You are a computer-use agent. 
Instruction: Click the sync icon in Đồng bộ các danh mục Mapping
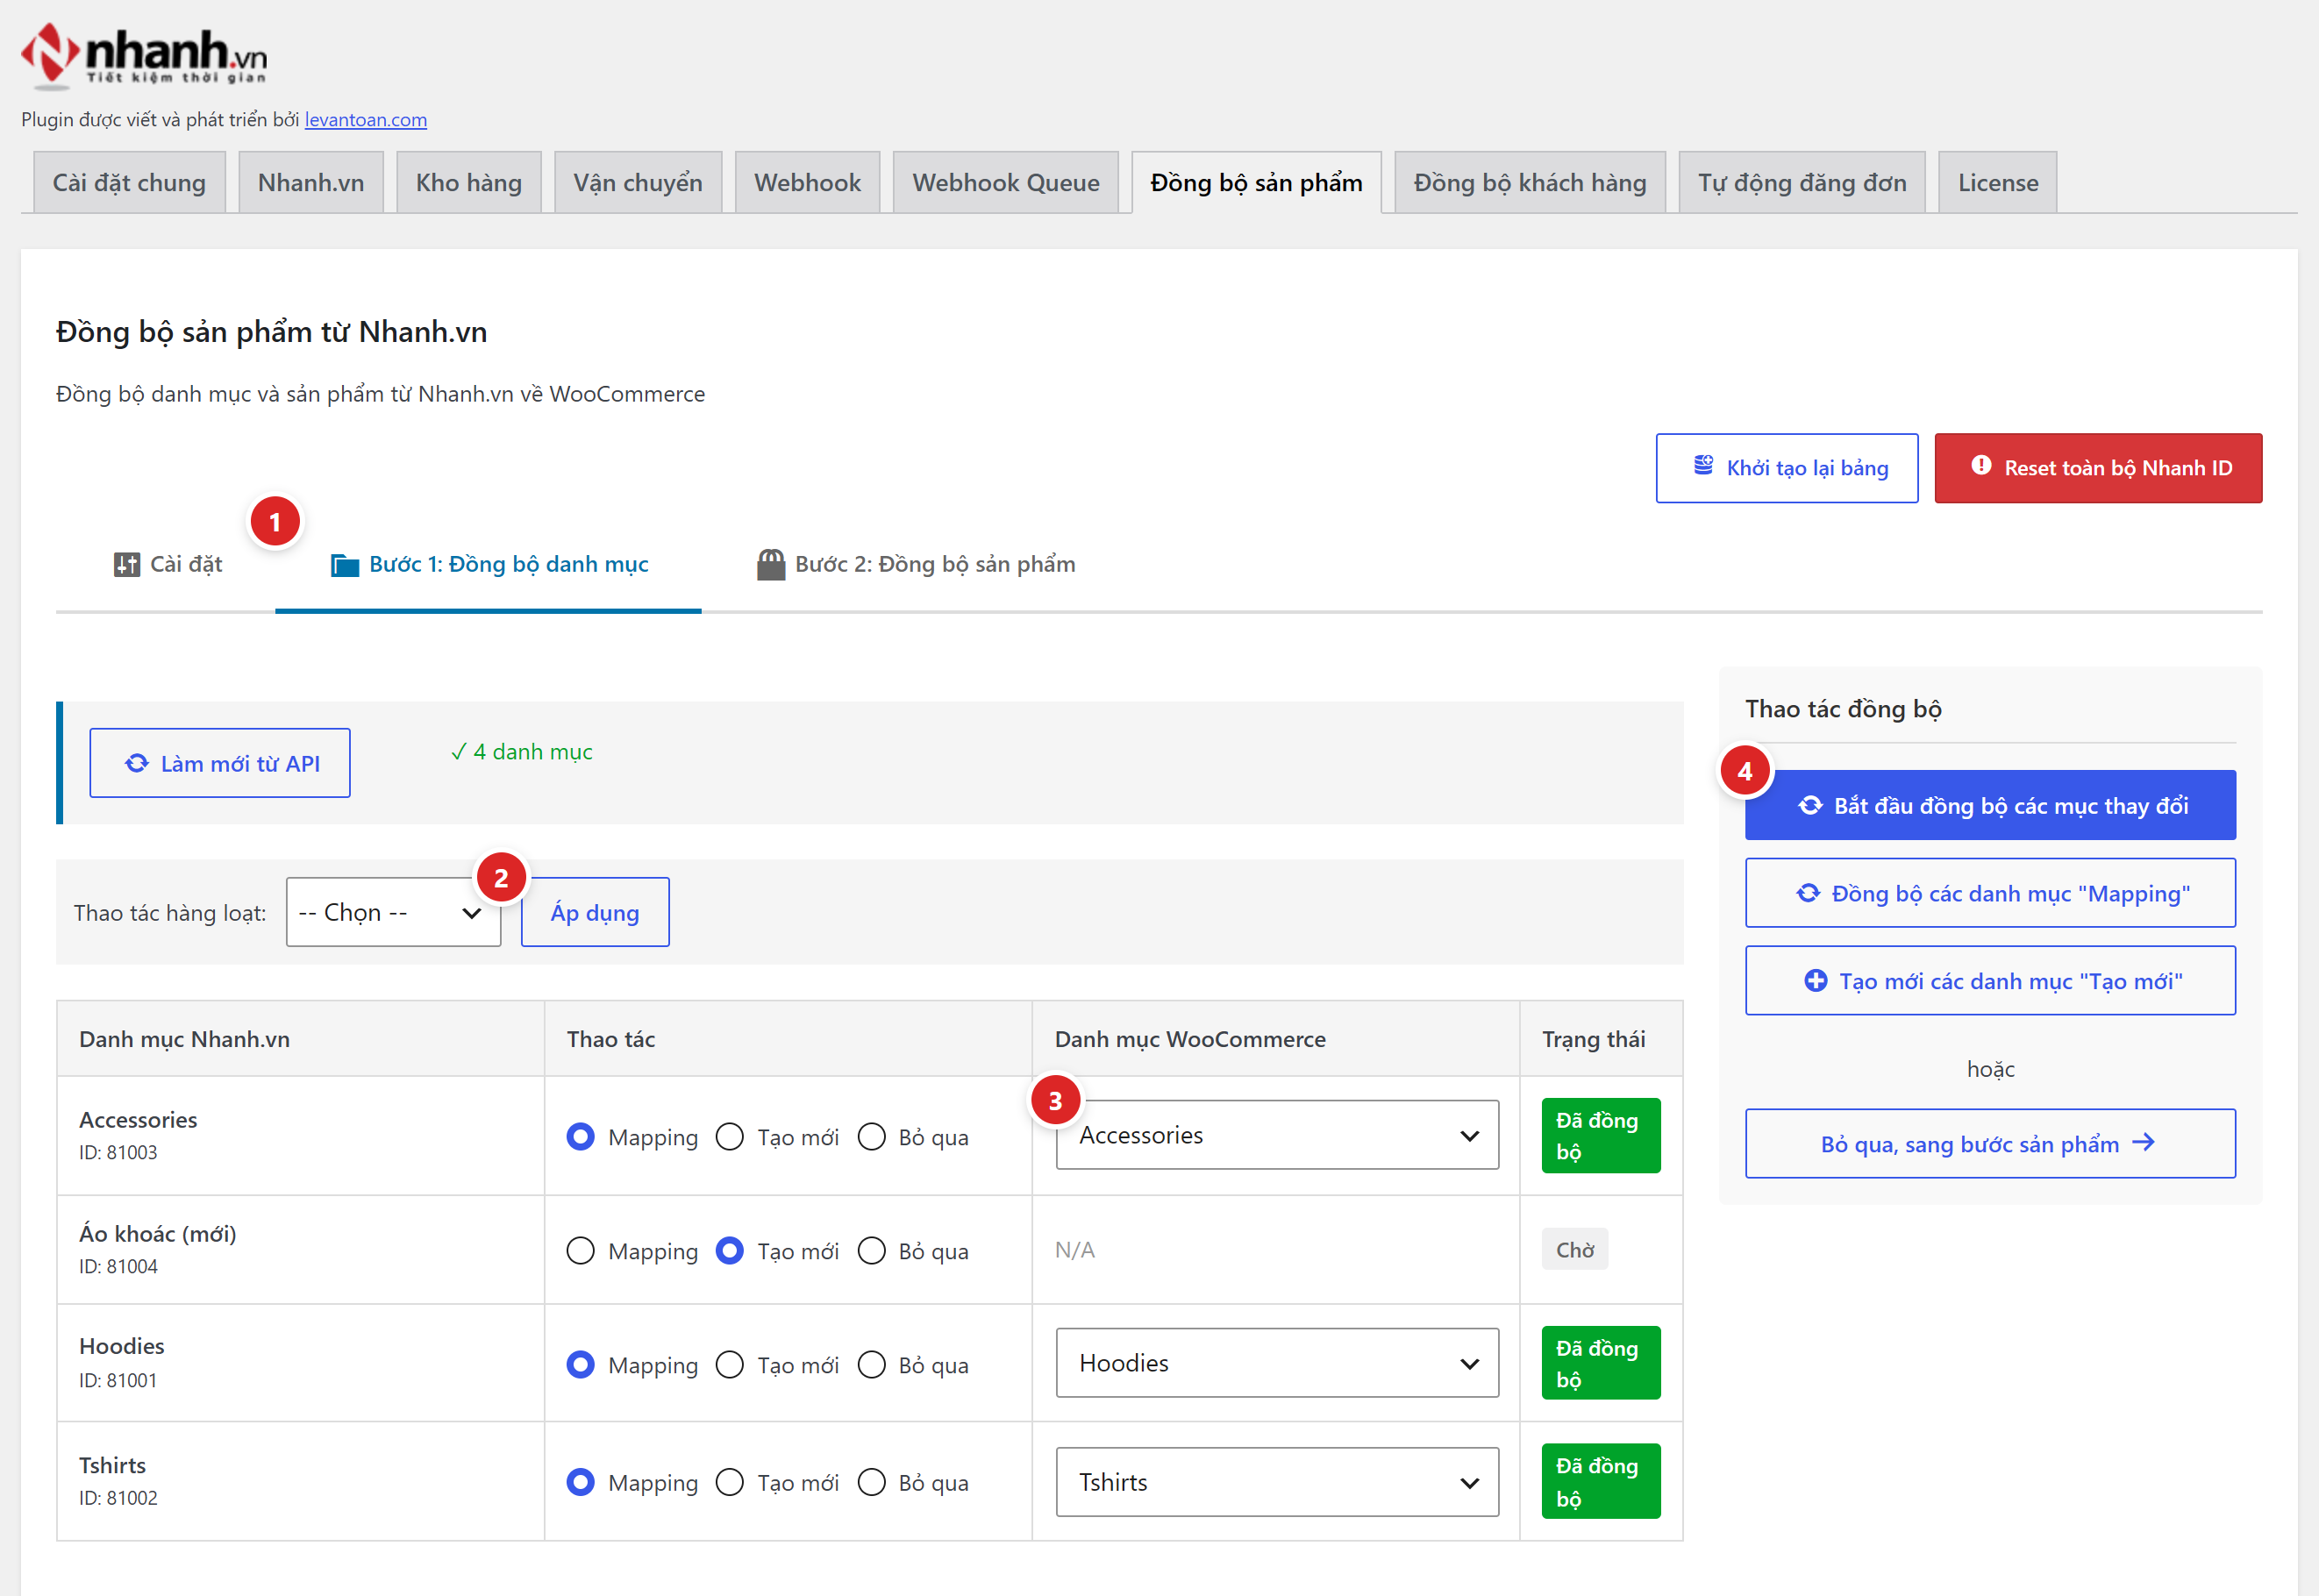(x=1808, y=893)
